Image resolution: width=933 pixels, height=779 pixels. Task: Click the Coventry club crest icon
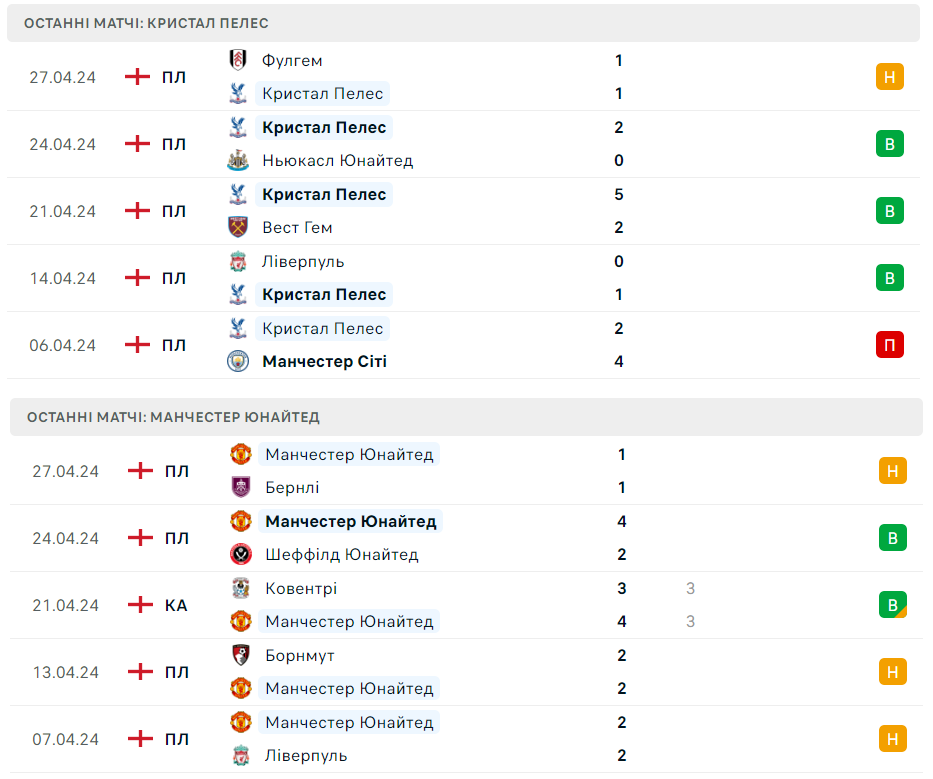pyautogui.click(x=240, y=588)
